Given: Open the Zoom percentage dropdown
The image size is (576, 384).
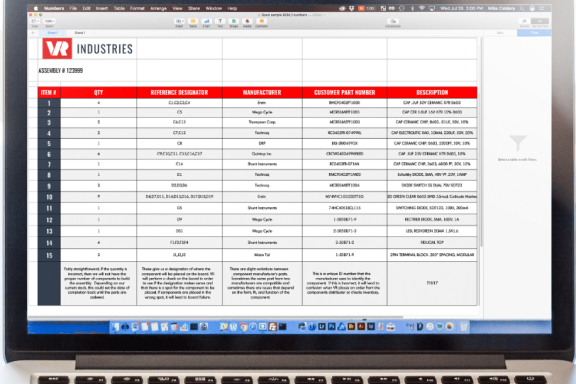Looking at the screenshot, I should (49, 21).
